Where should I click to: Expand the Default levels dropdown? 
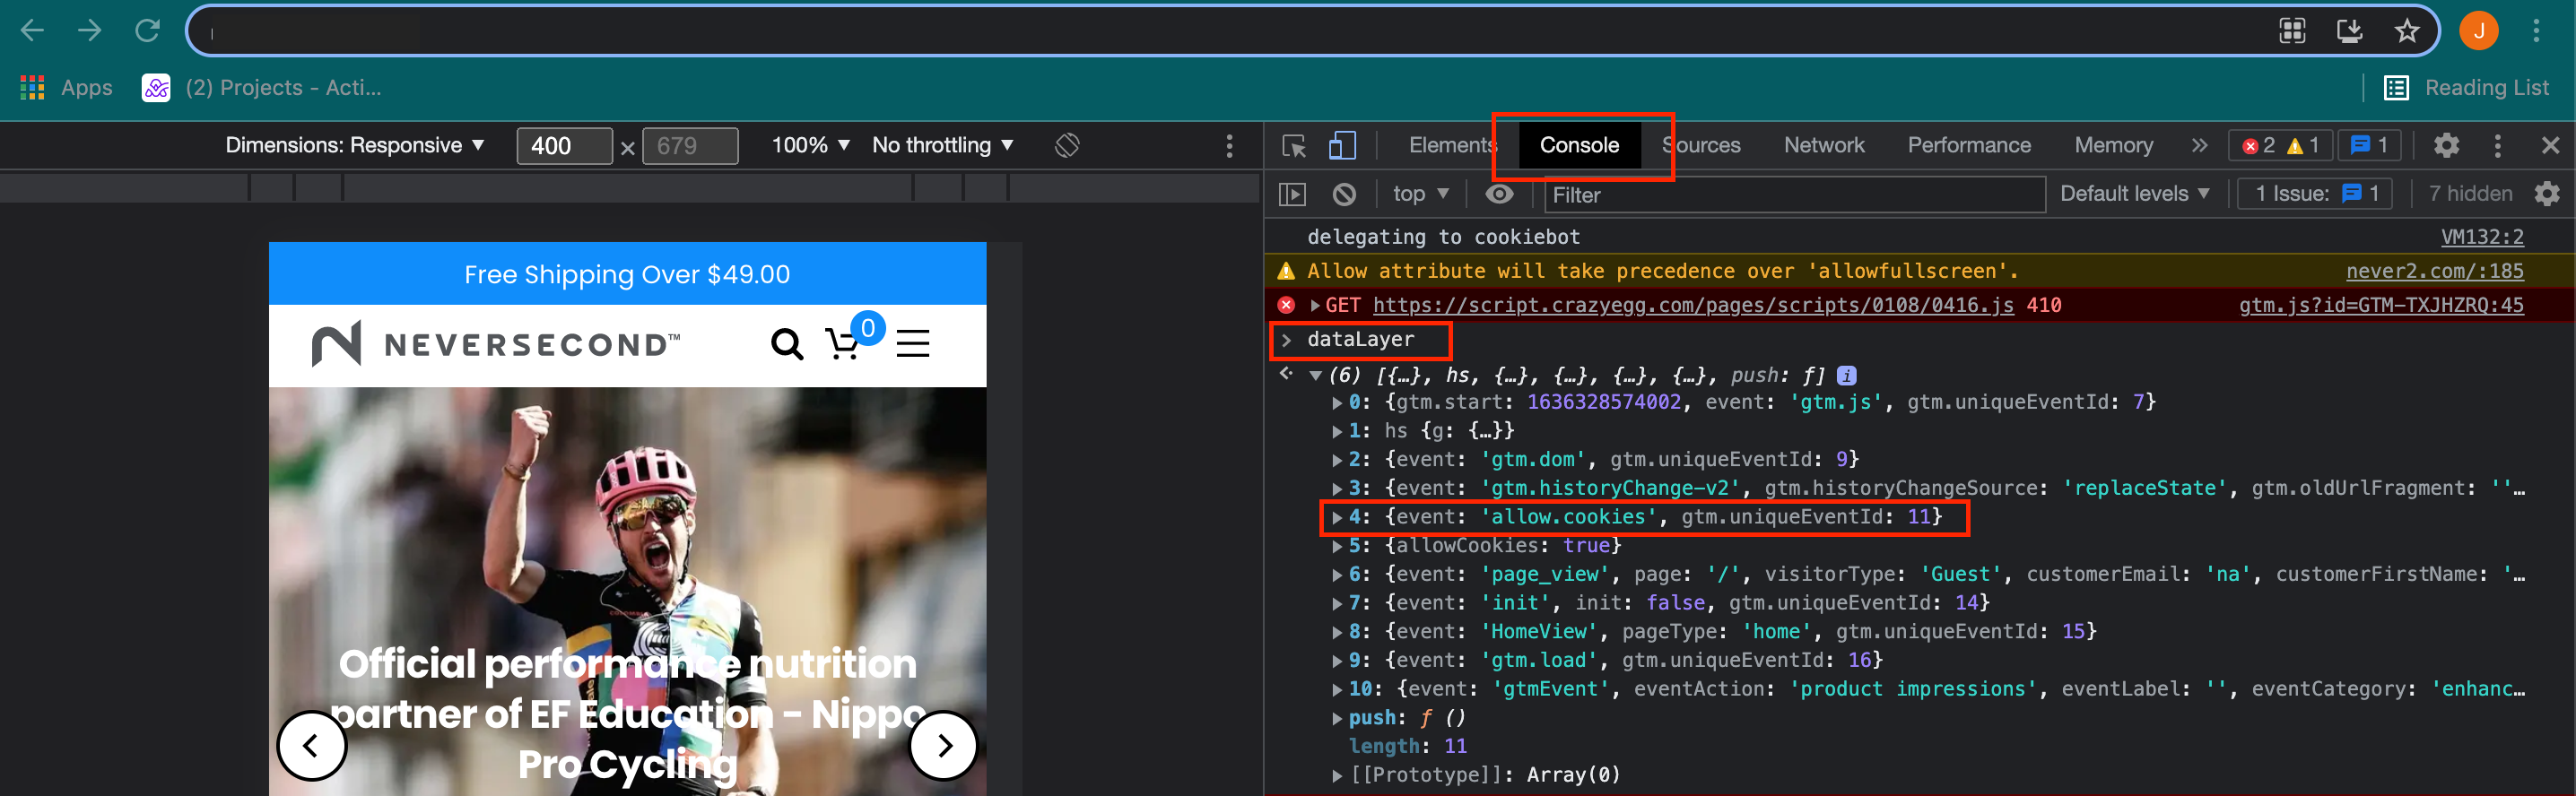[x=2134, y=194]
